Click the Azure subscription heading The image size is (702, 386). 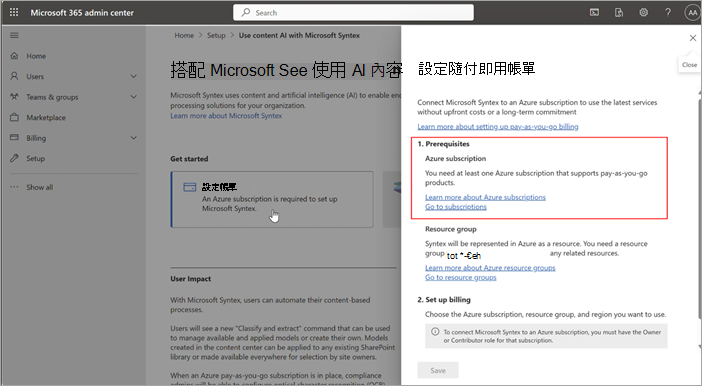[x=455, y=159]
